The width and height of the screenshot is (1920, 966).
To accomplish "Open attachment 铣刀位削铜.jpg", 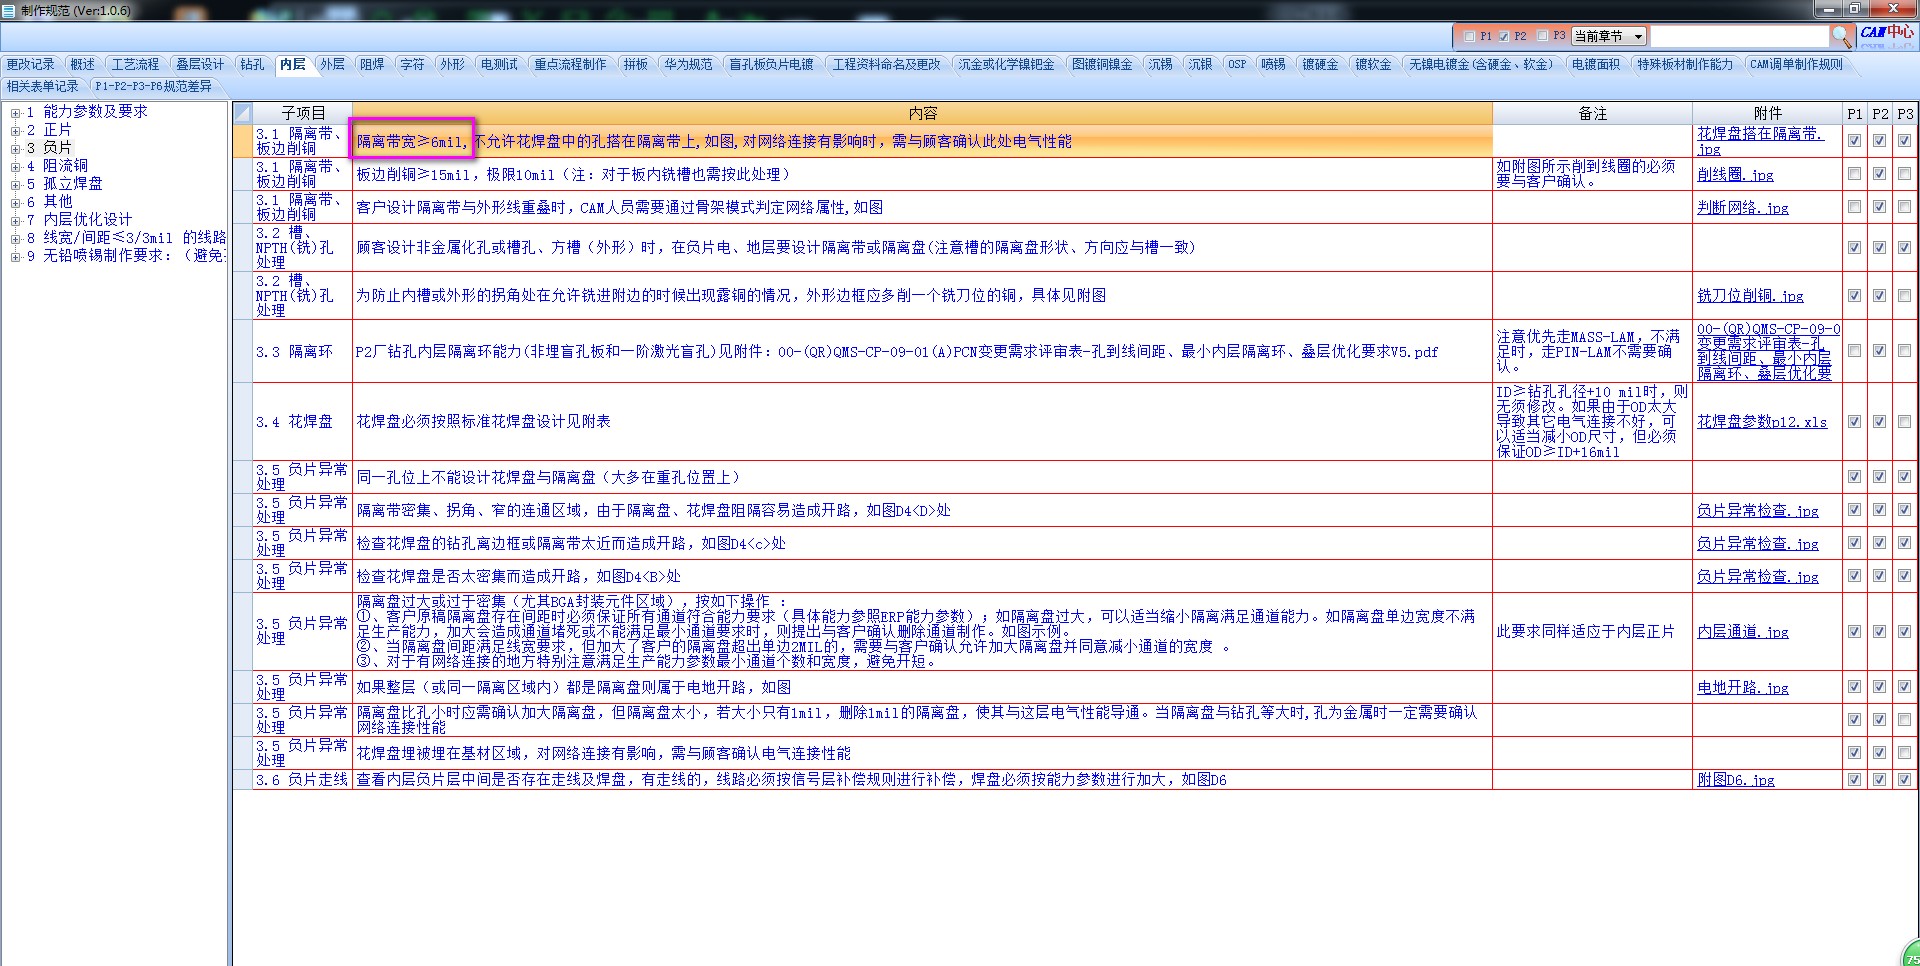I will coord(1750,296).
